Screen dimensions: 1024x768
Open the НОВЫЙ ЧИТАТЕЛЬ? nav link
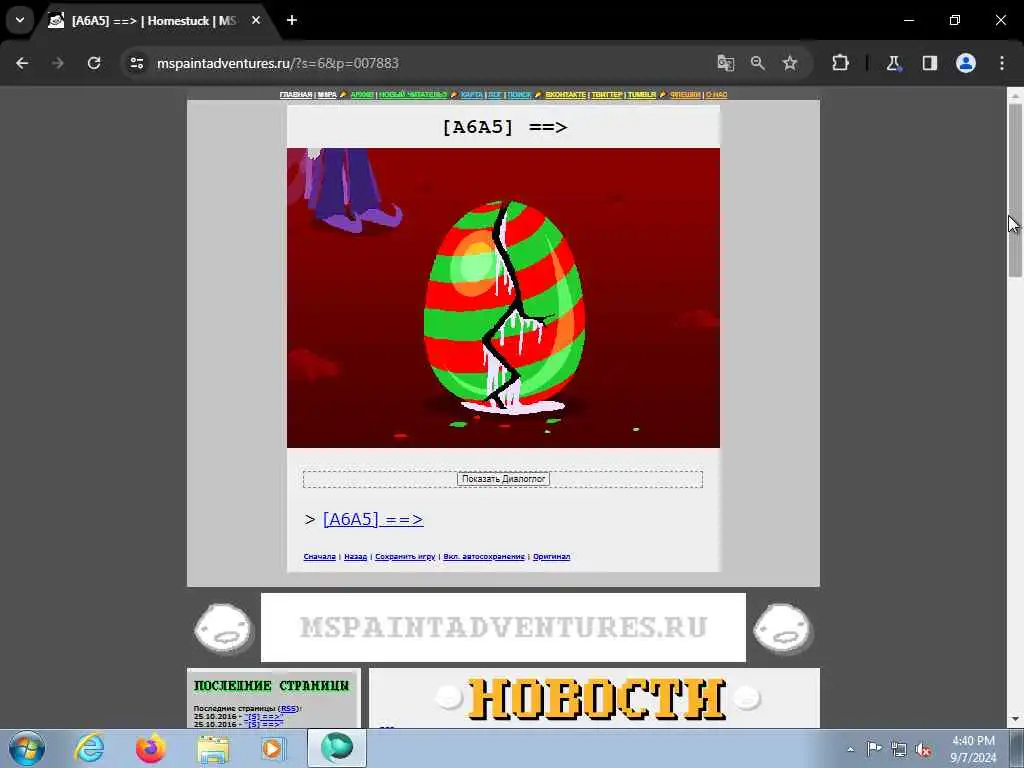413,95
